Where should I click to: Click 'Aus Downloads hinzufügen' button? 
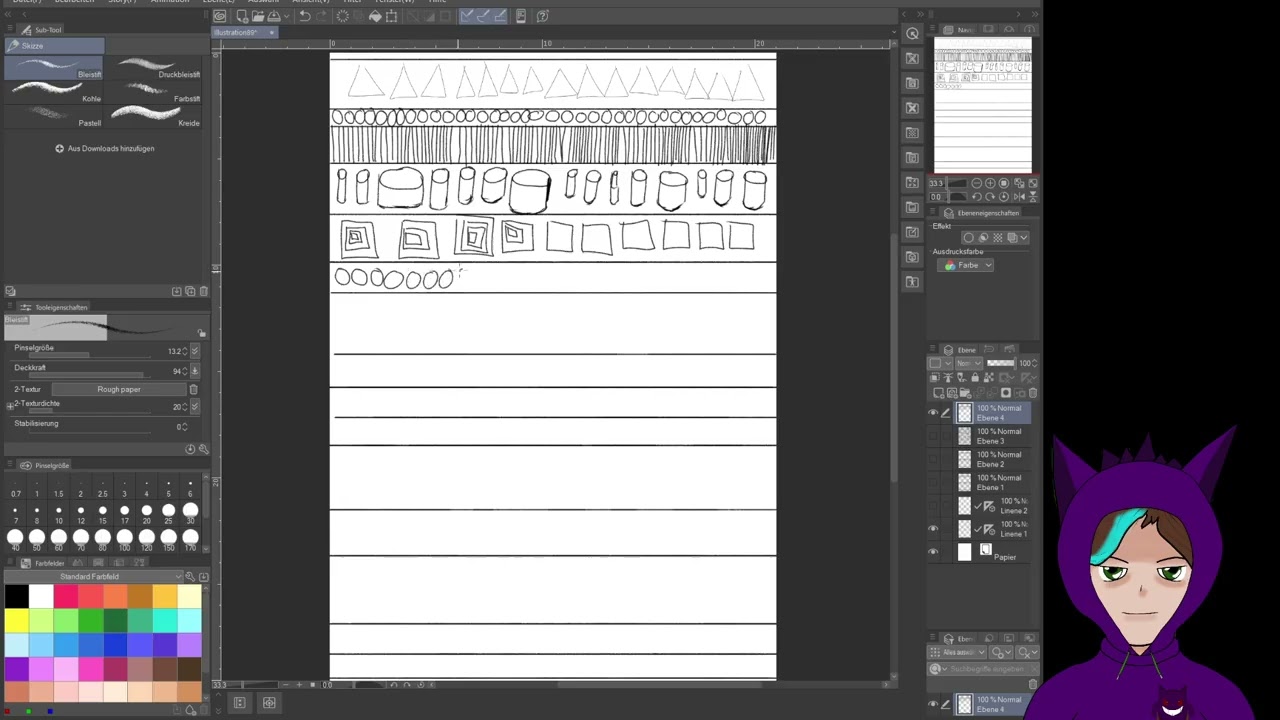pyautogui.click(x=104, y=148)
